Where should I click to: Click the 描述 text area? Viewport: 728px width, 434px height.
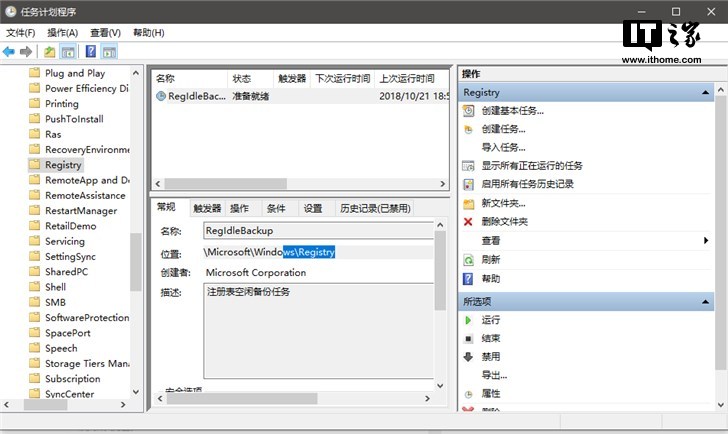(318, 331)
